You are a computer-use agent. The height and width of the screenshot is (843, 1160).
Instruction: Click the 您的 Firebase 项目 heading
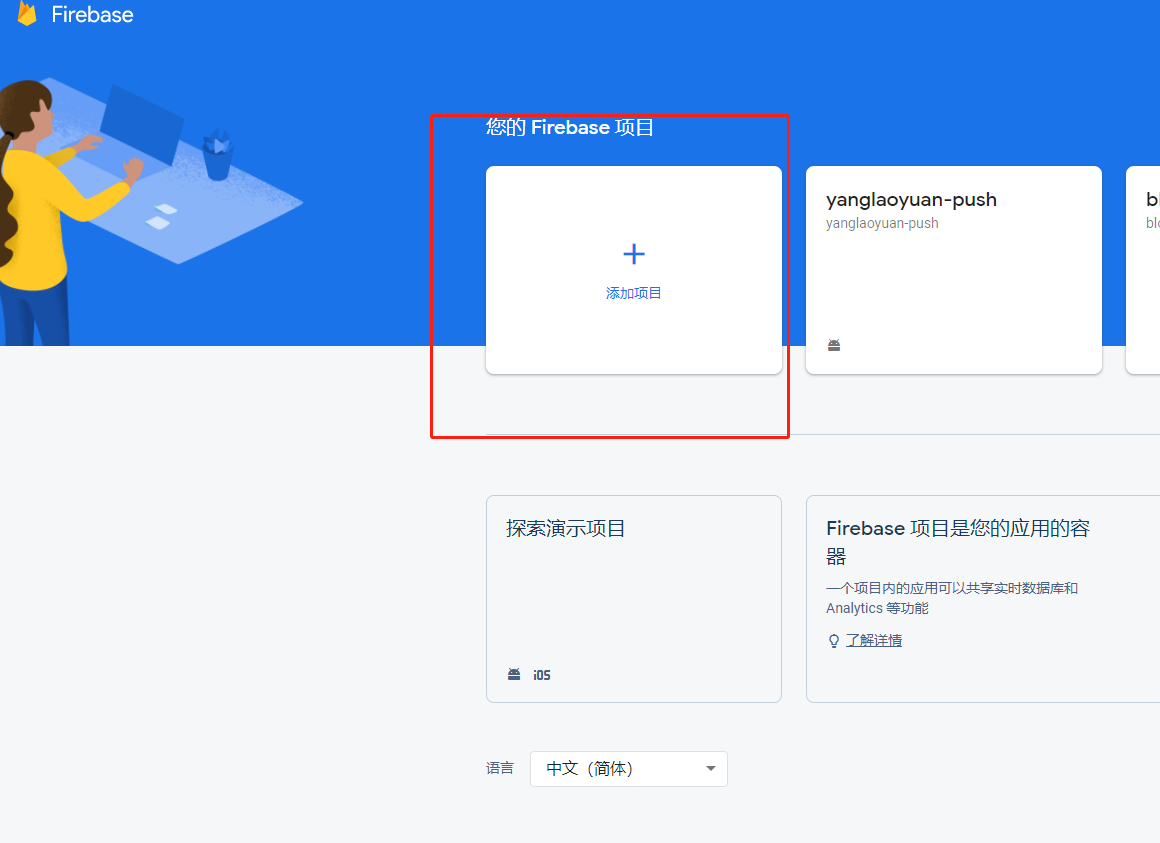[x=570, y=127]
